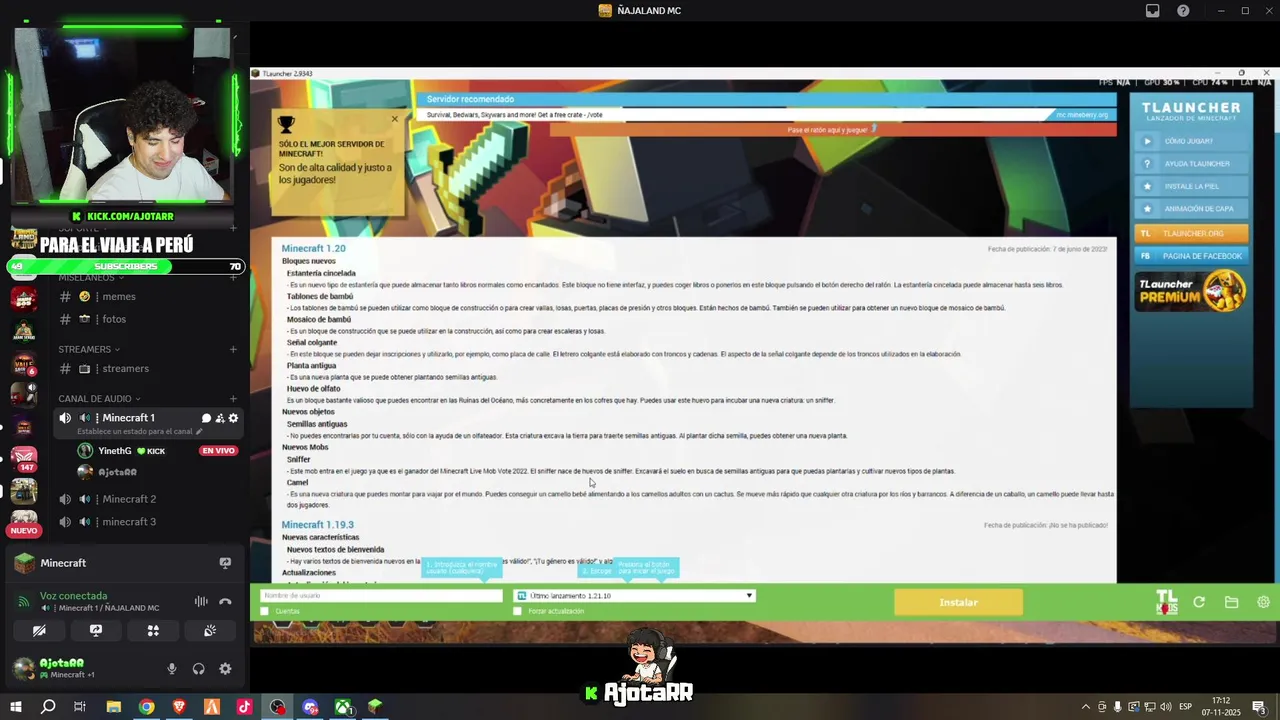Viewport: 1280px width, 720px height.
Task: Enable the Forzar actualización checkbox
Action: pos(518,611)
